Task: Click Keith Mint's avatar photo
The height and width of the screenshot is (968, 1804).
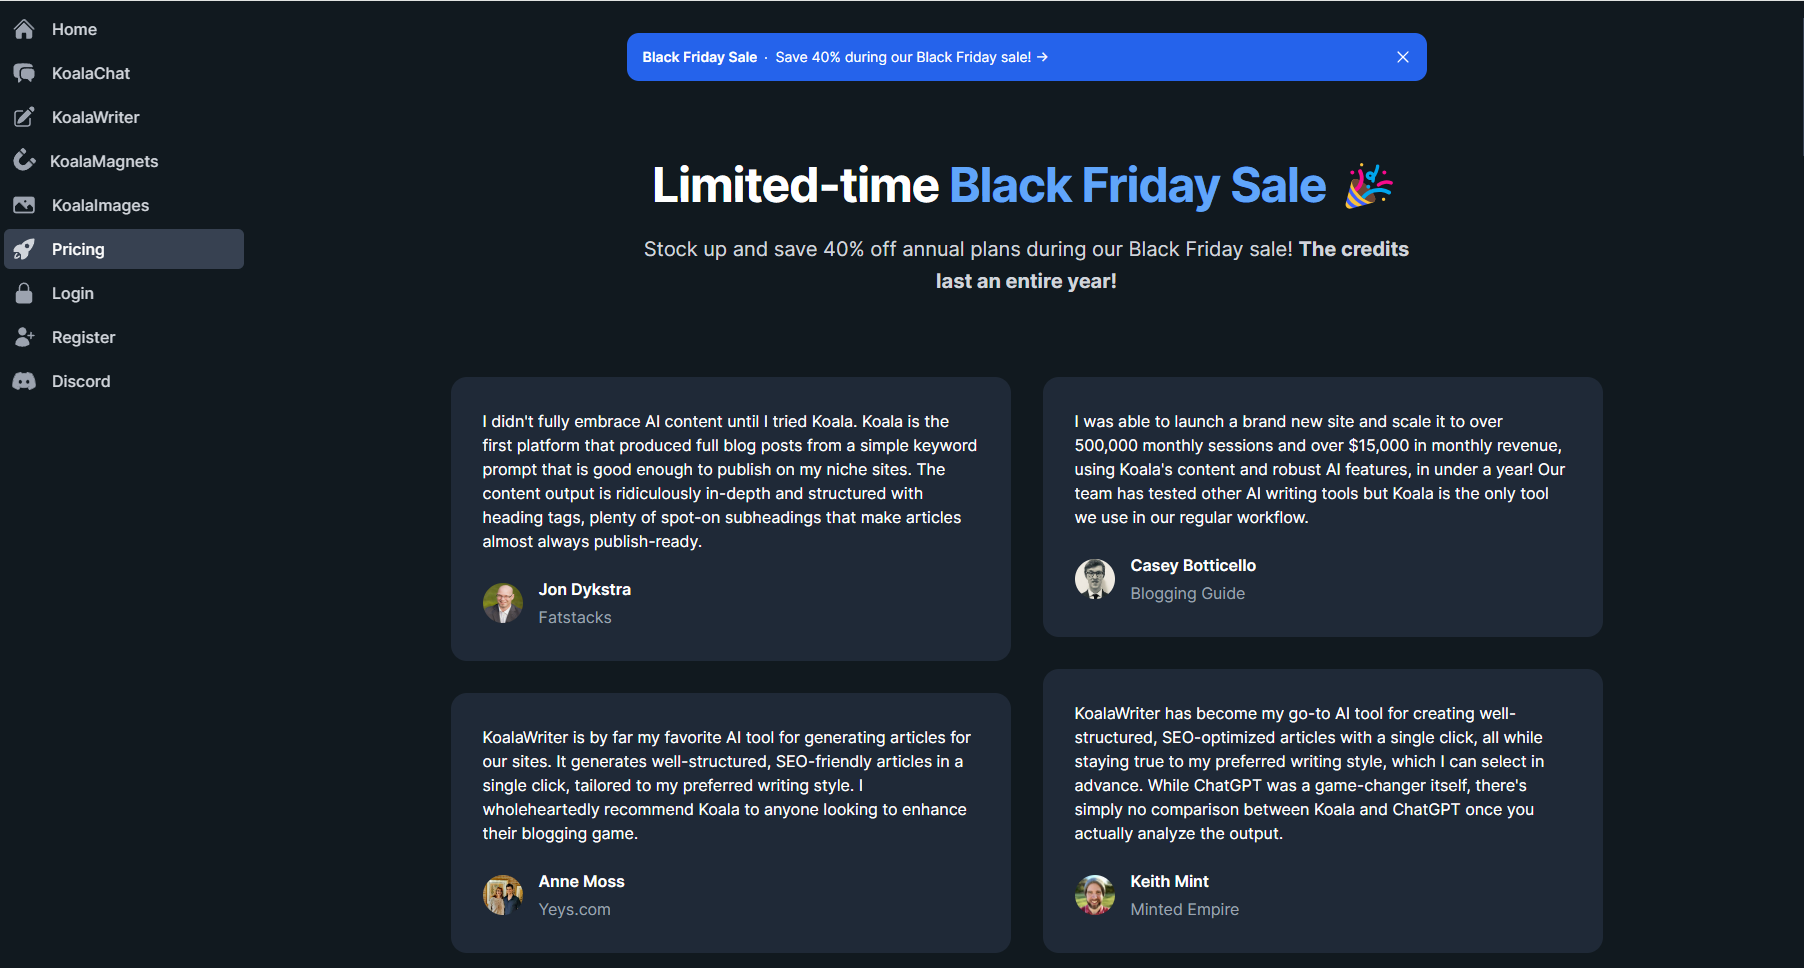Action: coord(1095,895)
